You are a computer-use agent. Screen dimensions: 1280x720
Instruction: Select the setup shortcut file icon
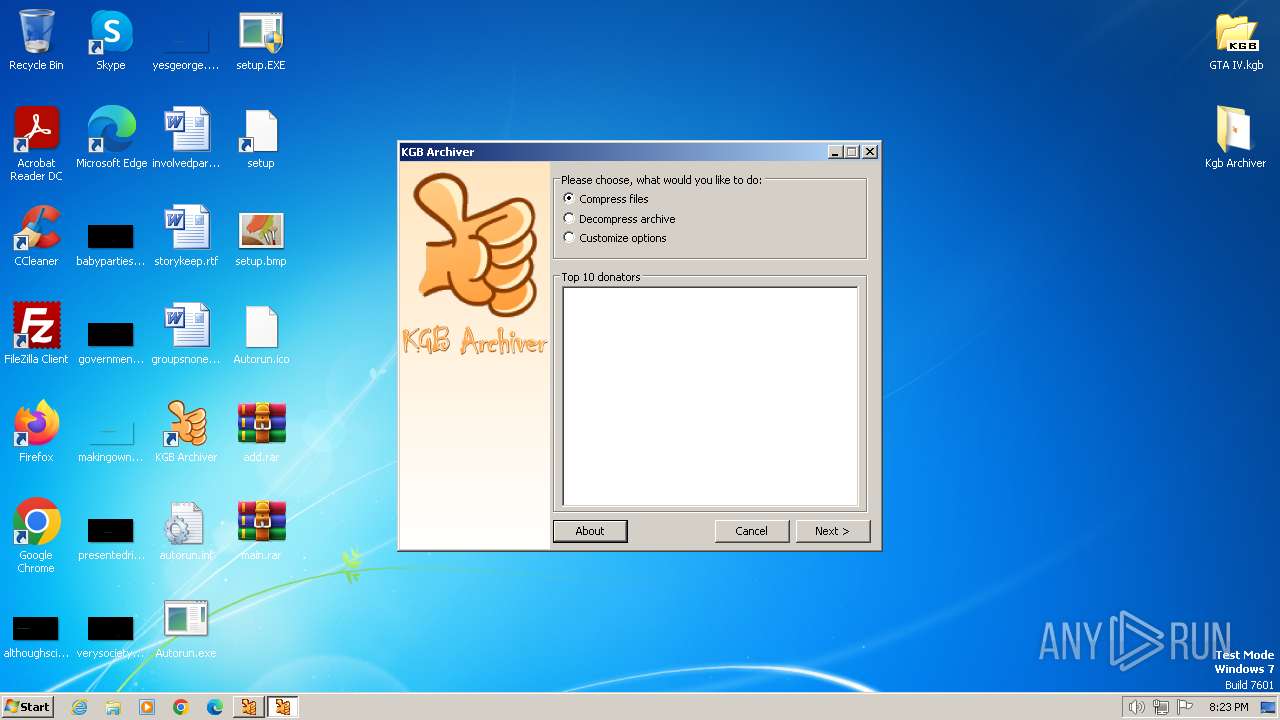pyautogui.click(x=261, y=138)
